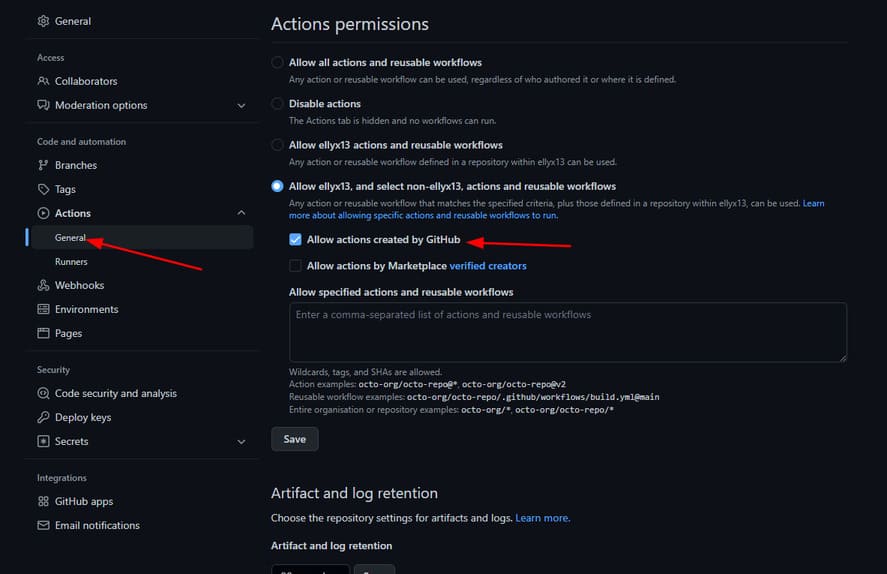This screenshot has height=574, width=887.
Task: Open Collaborators settings
Action: click(x=86, y=81)
